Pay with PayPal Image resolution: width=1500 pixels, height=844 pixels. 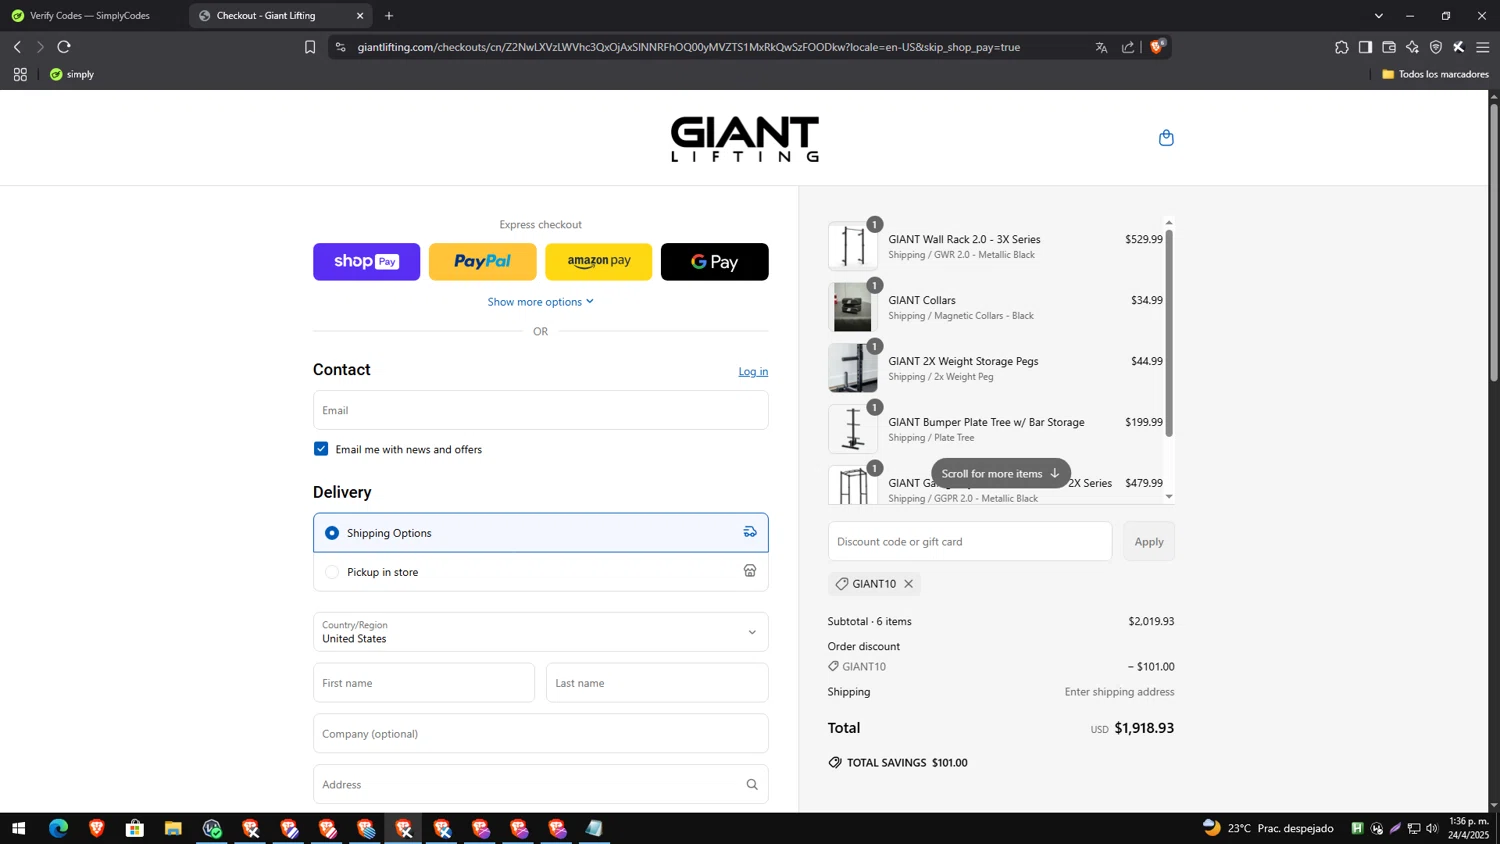coord(482,262)
